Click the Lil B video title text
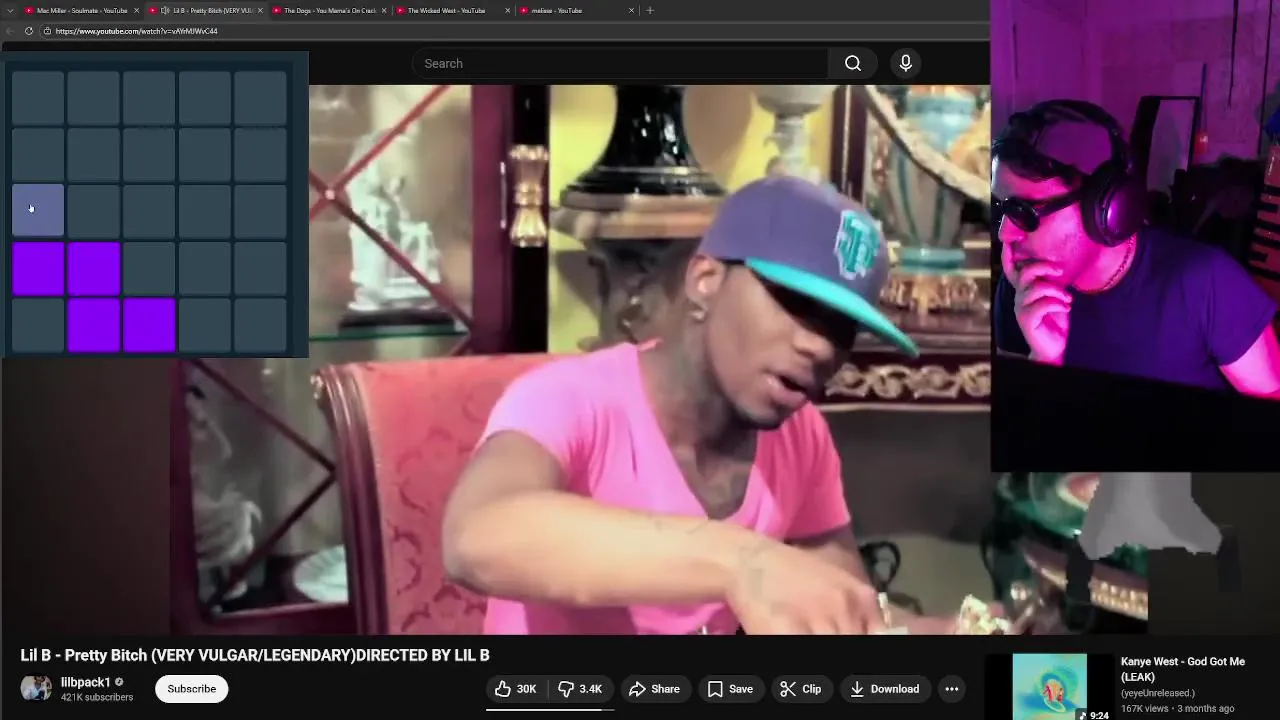This screenshot has width=1280, height=720. (x=255, y=655)
